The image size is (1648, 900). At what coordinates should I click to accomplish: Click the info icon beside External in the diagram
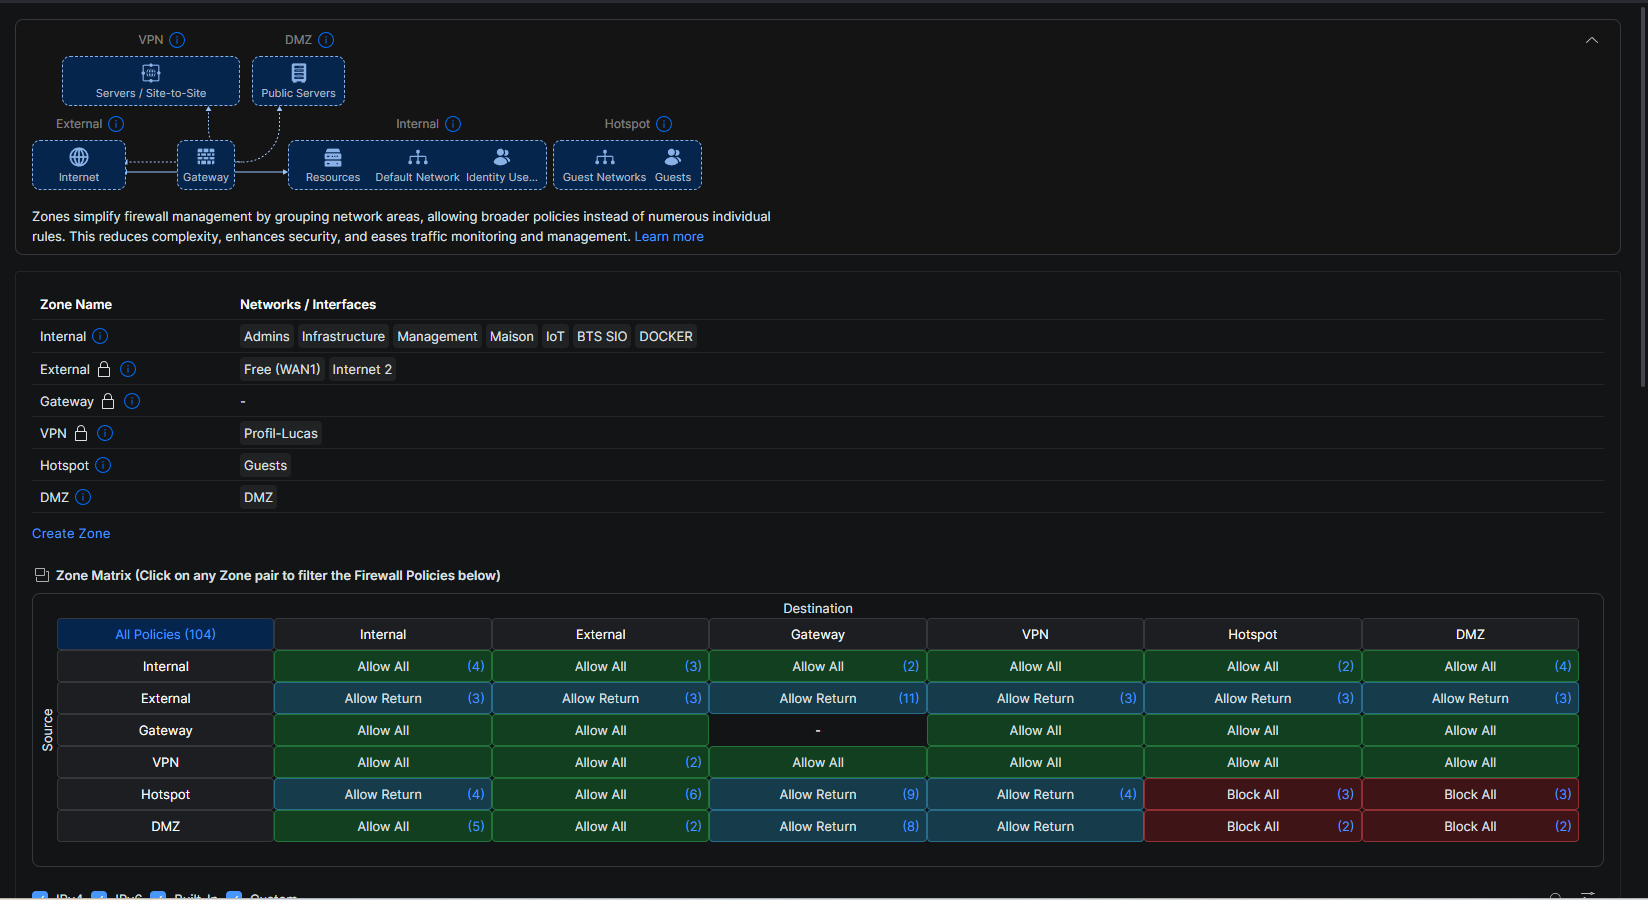(x=116, y=124)
